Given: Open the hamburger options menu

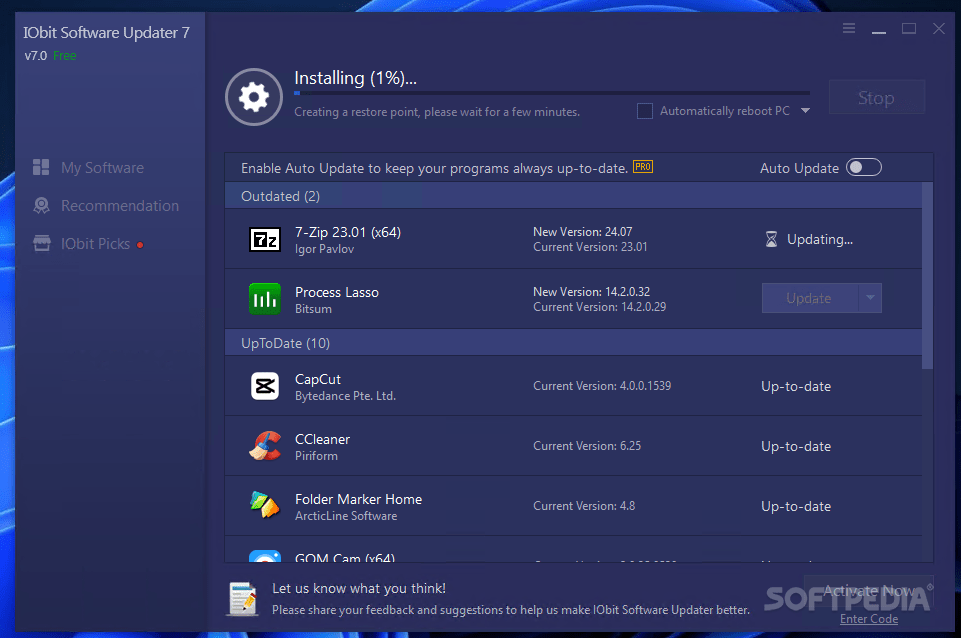Looking at the screenshot, I should coord(849,28).
